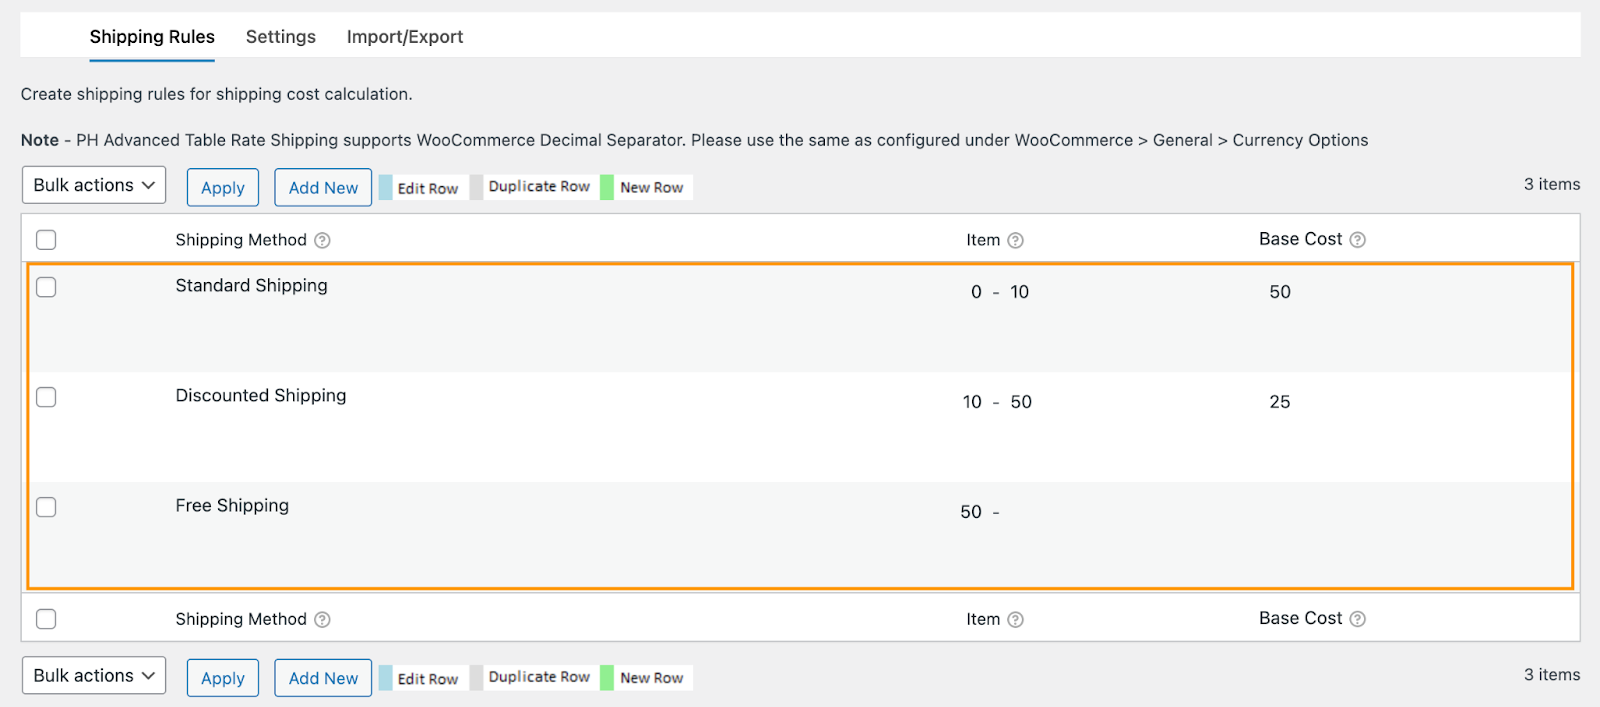The width and height of the screenshot is (1600, 707).
Task: Click help icon beside header Shipping Method
Action: (322, 240)
